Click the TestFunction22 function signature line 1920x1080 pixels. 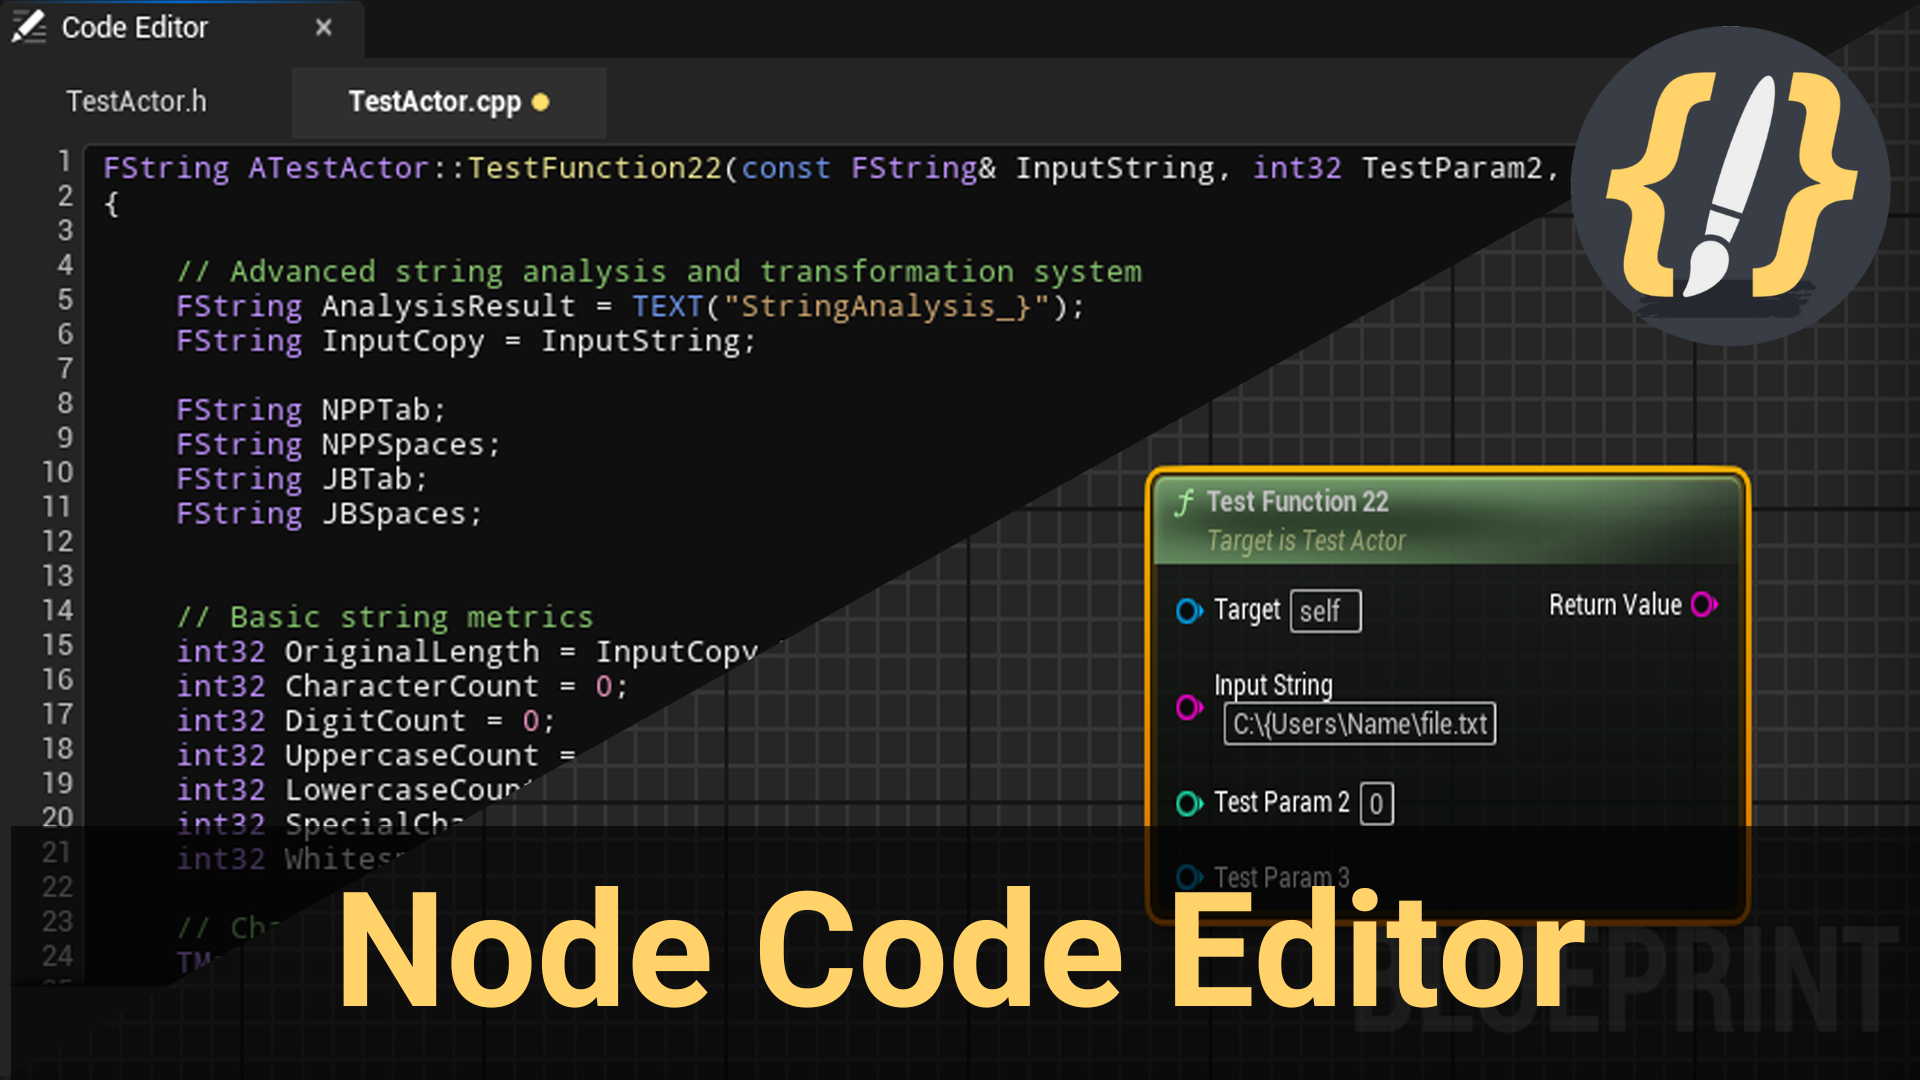pyautogui.click(x=830, y=168)
